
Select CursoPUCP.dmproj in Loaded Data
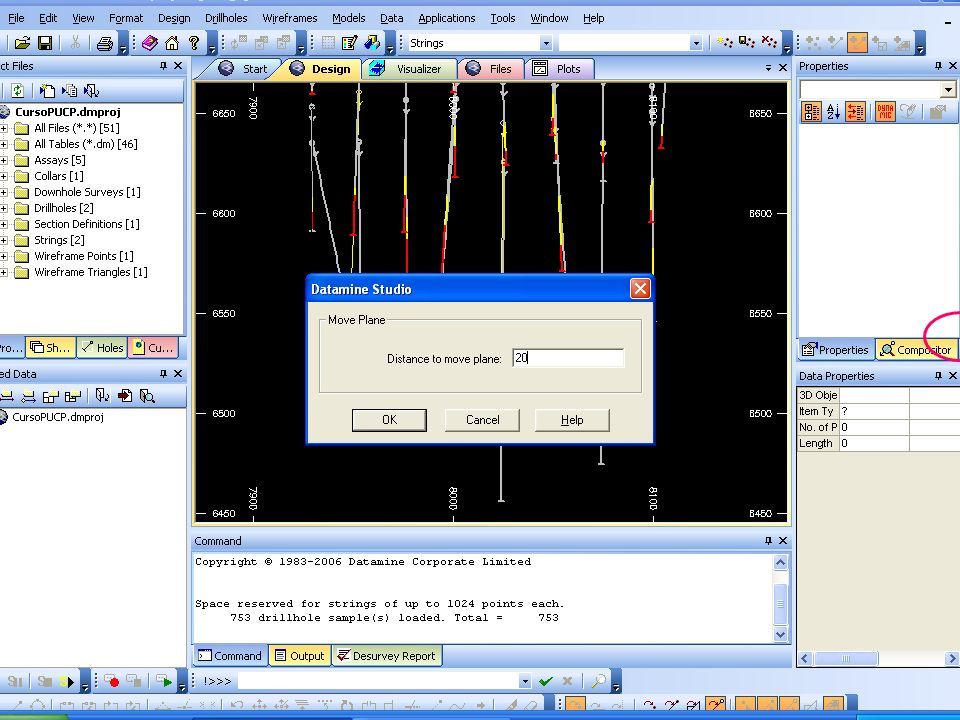(58, 417)
